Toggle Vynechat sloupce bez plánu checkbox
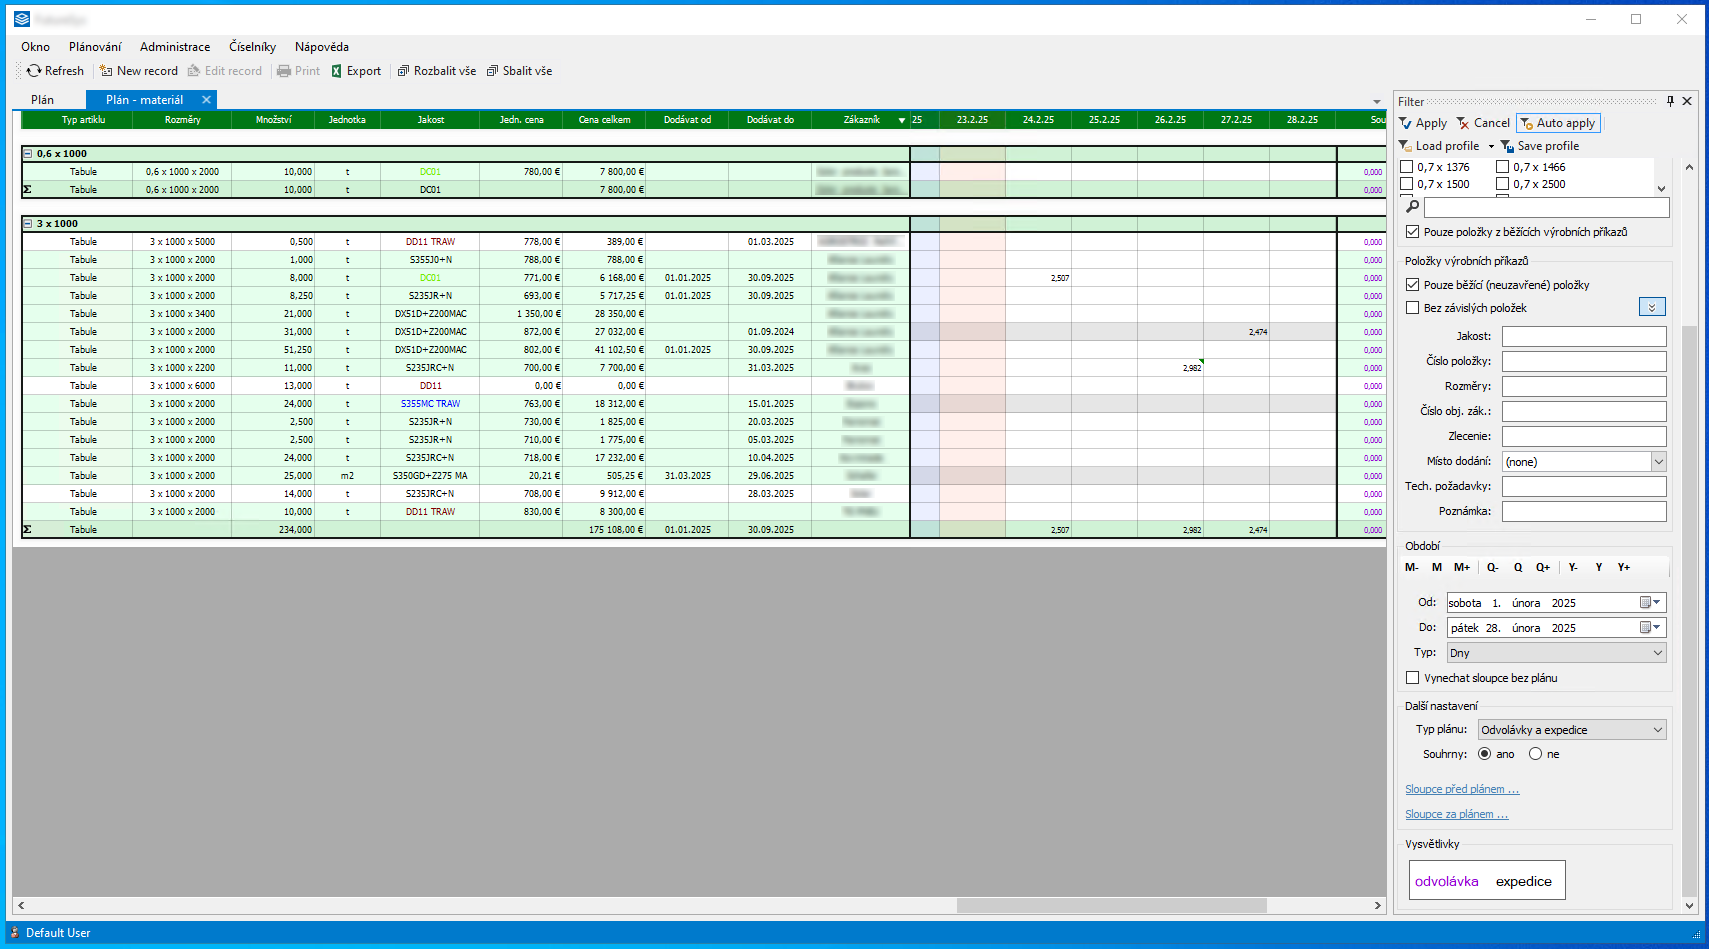This screenshot has height=949, width=1709. tap(1413, 678)
